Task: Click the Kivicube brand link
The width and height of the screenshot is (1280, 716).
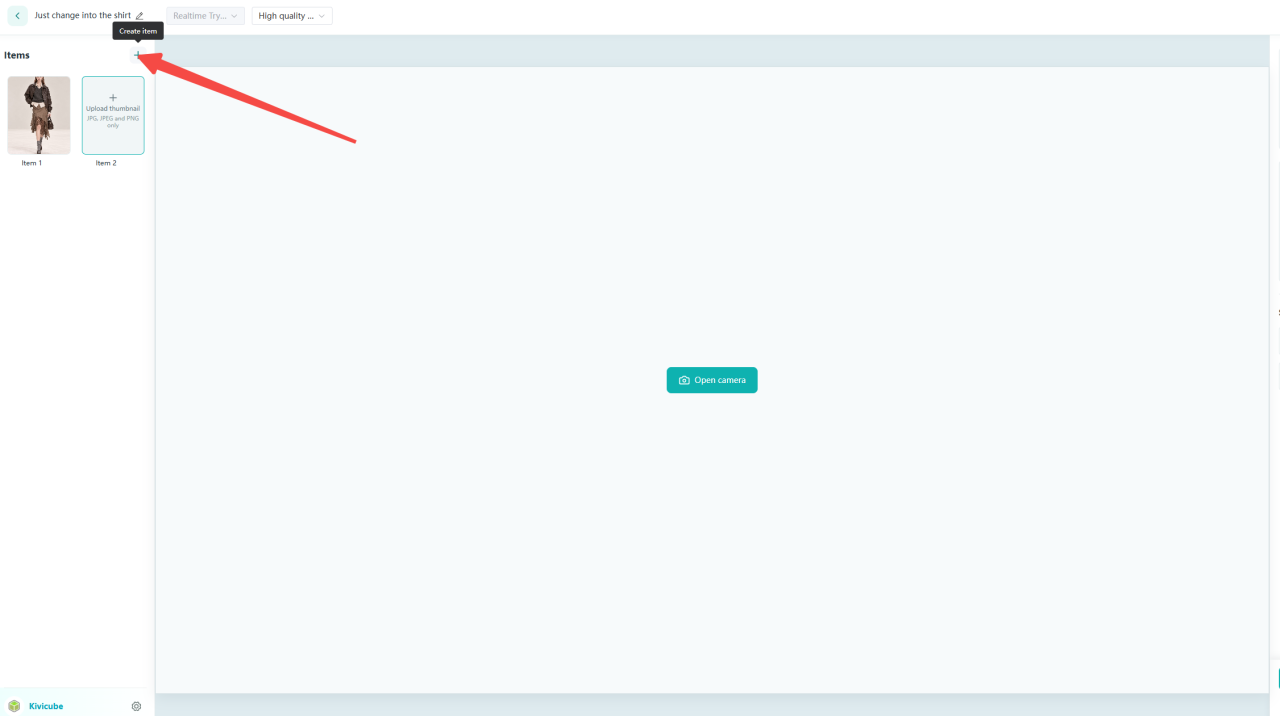Action: 46,706
